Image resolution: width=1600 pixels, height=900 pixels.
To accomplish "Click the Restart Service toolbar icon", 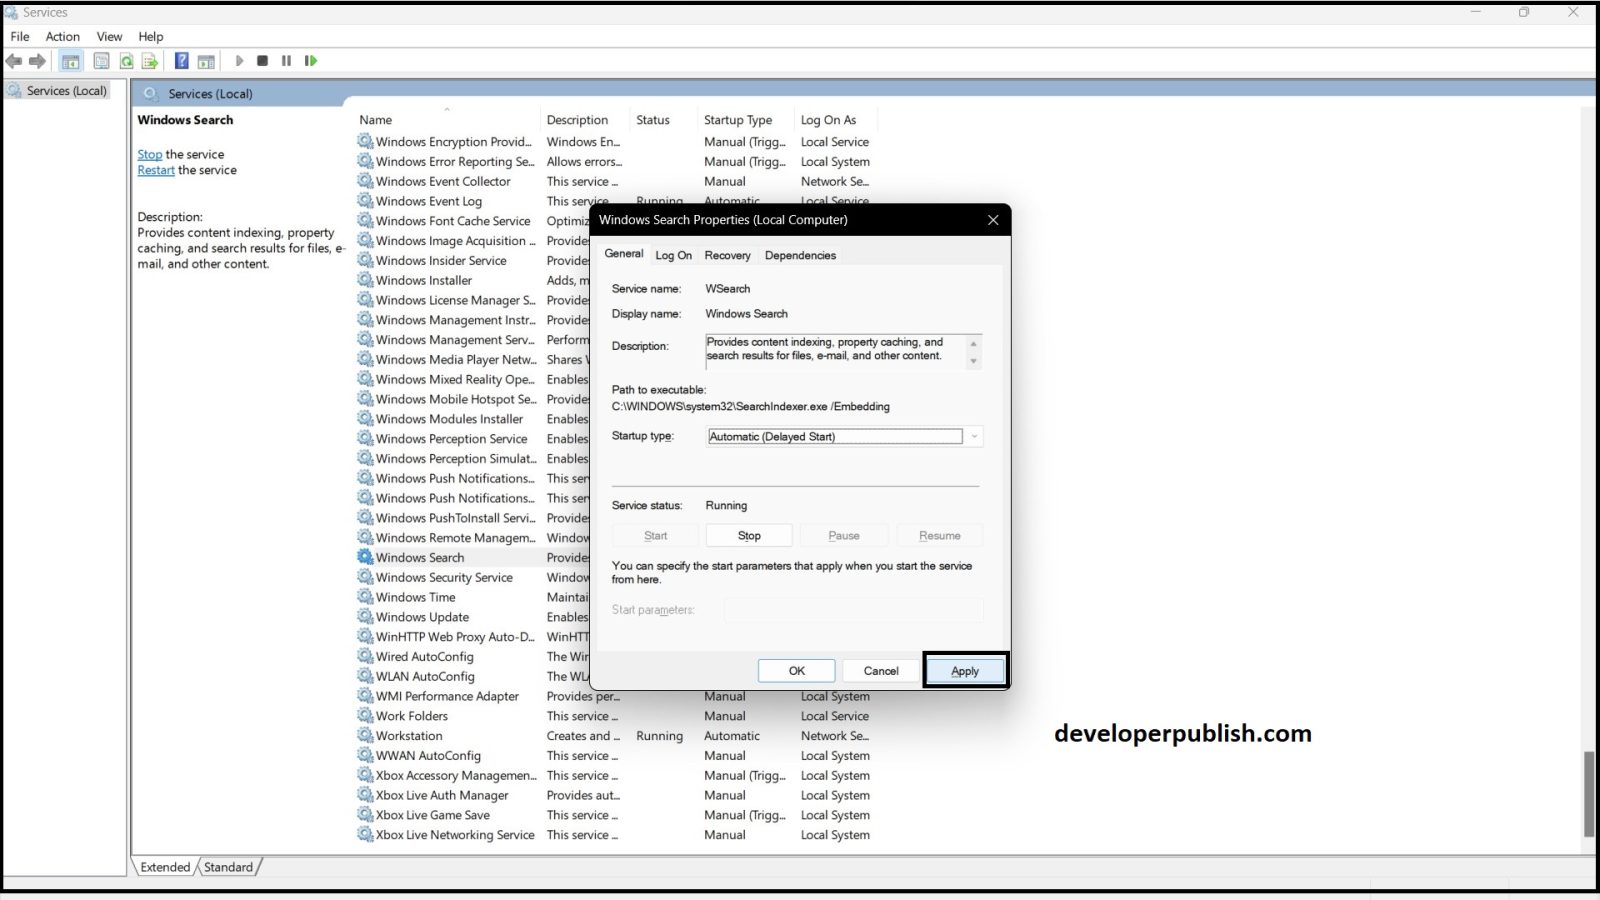I will (311, 60).
